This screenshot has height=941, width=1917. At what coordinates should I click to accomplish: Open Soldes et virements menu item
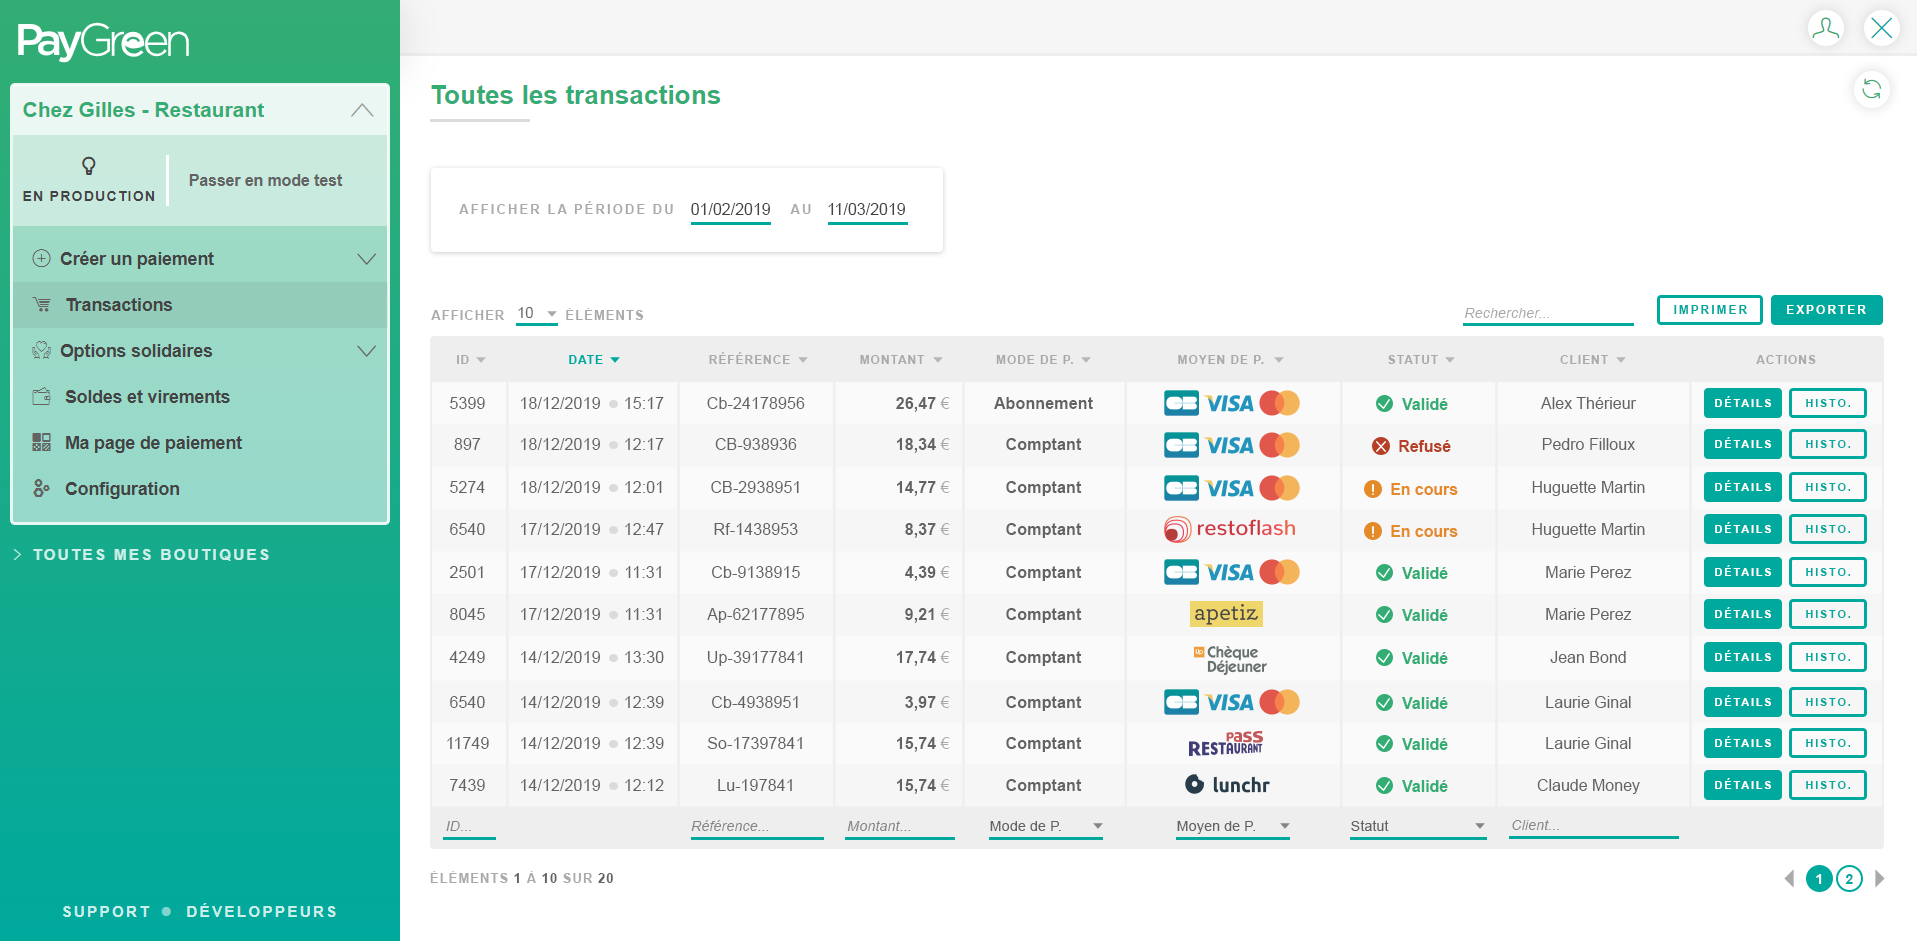[200, 397]
